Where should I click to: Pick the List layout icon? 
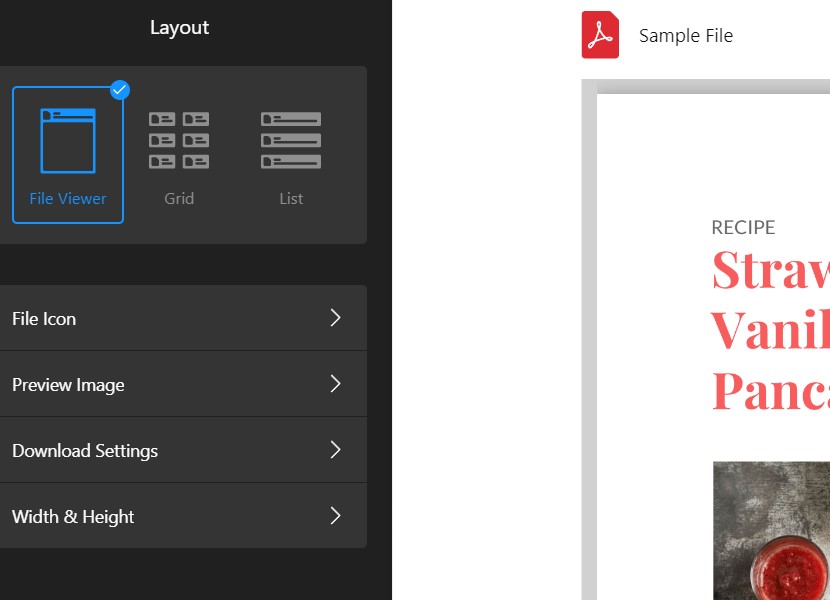click(291, 141)
